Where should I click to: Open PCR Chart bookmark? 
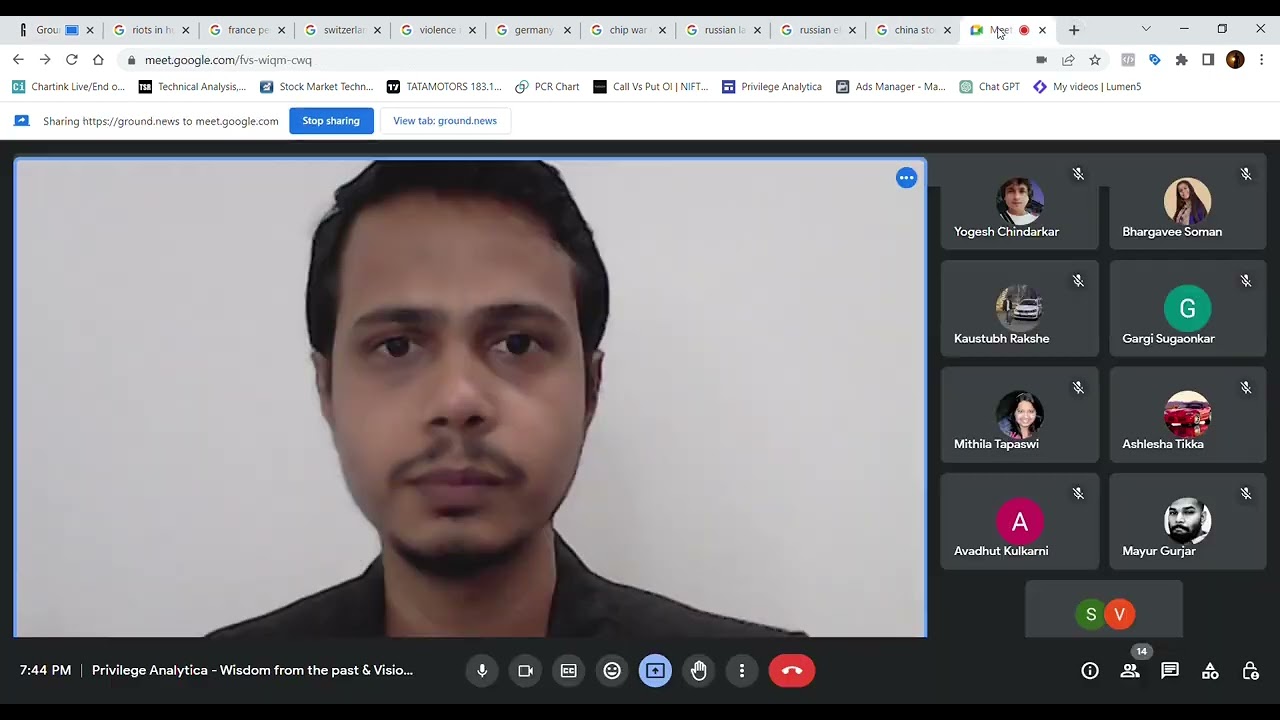tap(547, 87)
